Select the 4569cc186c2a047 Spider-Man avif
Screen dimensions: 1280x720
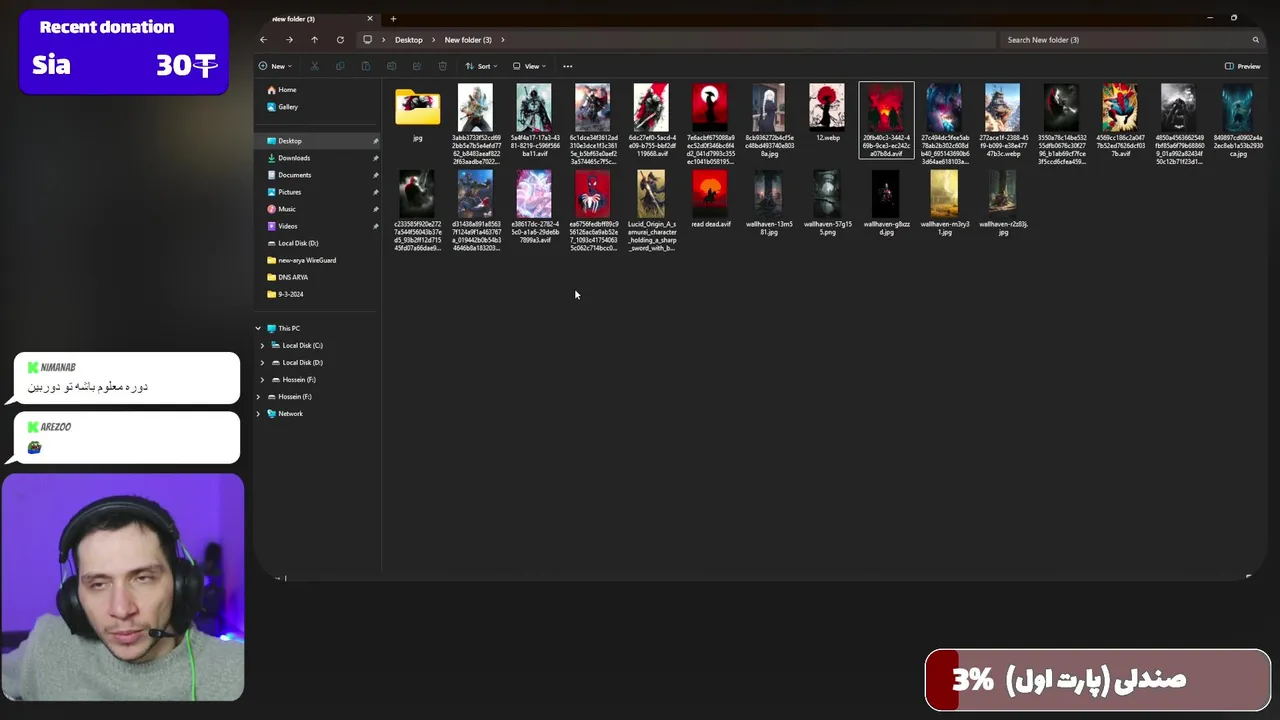1120,120
